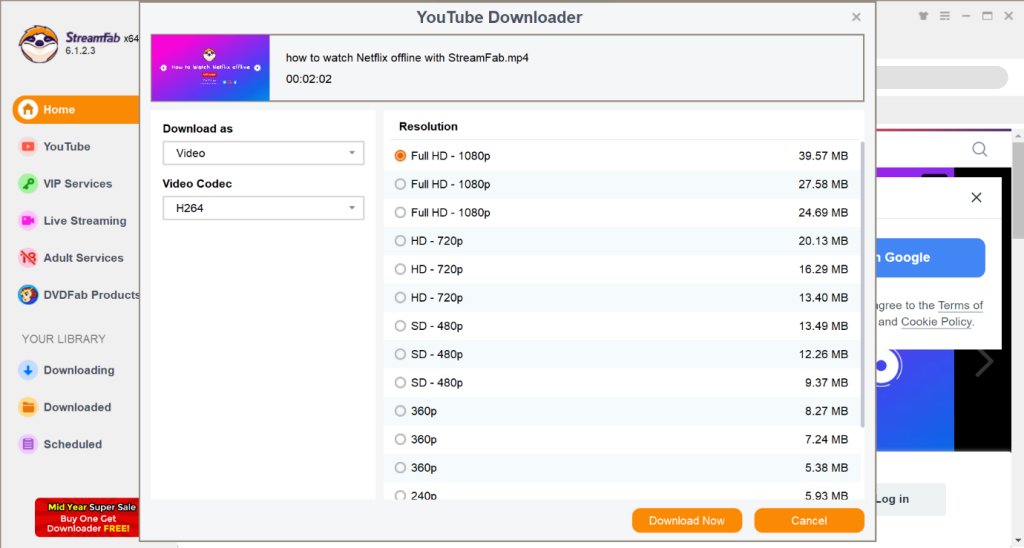Click the search magnifier in browser pane
The height and width of the screenshot is (548, 1024).
tap(980, 150)
